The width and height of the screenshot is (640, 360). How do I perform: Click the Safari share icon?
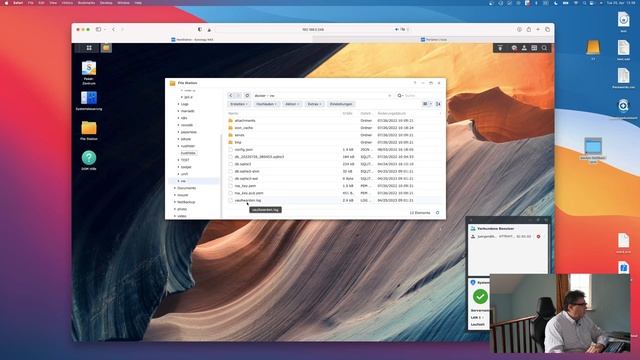tap(529, 29)
